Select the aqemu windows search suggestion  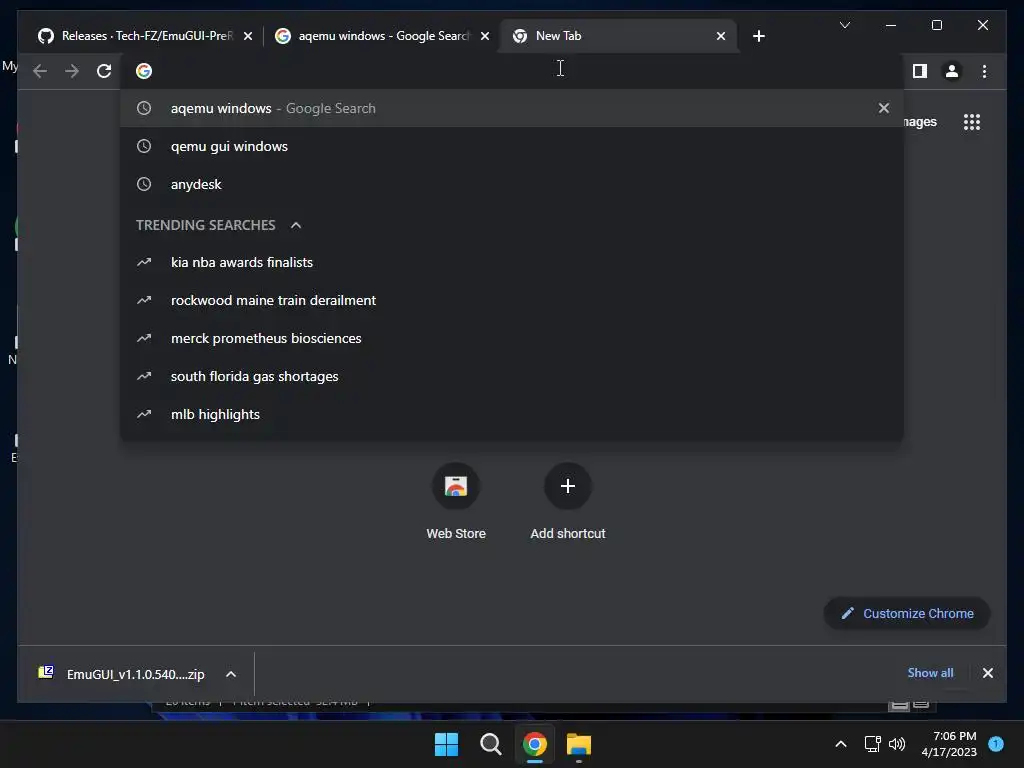[512, 108]
